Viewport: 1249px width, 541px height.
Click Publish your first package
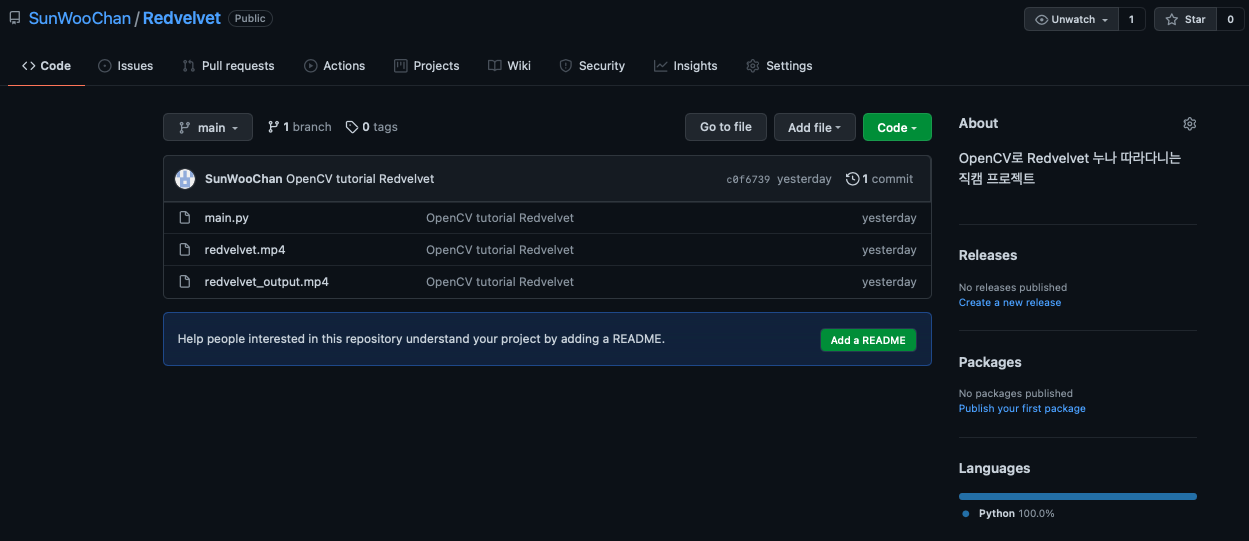click(1022, 408)
